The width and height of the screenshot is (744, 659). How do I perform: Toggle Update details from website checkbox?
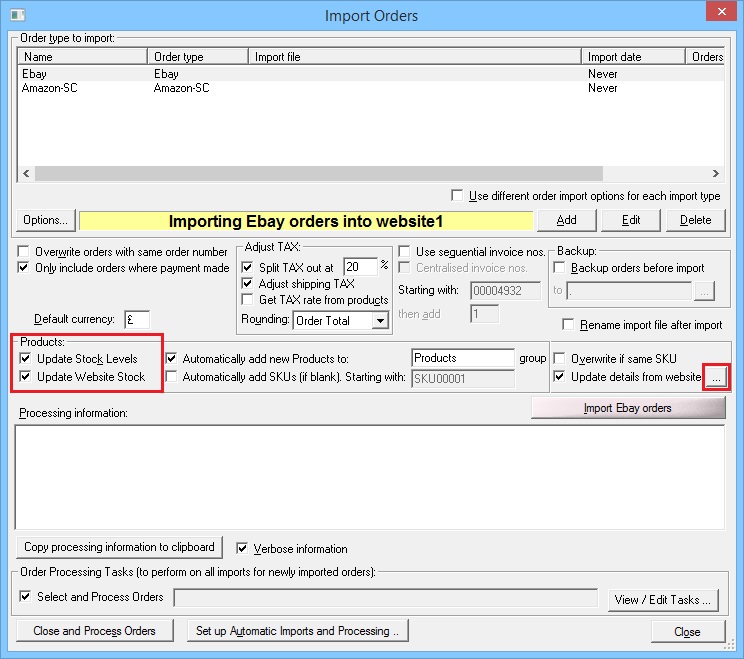click(x=559, y=376)
